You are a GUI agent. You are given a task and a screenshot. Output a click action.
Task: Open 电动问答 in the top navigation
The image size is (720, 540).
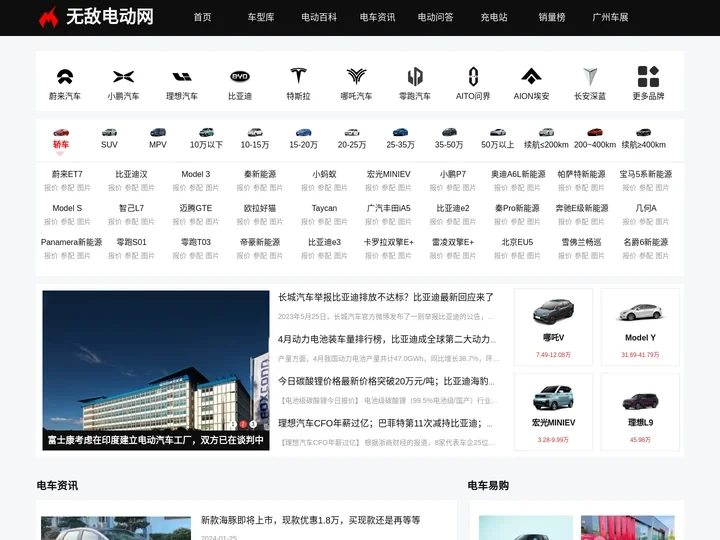pos(435,17)
